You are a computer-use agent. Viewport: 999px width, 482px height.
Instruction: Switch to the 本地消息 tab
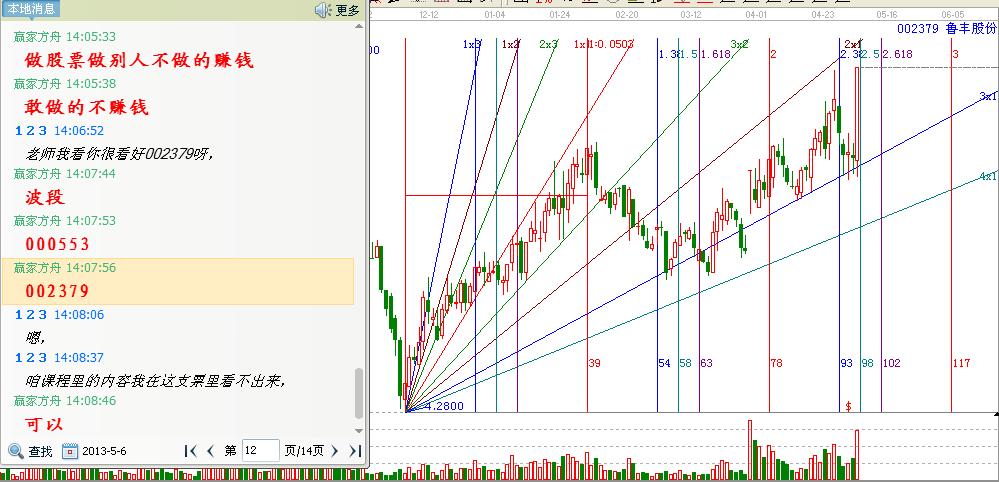(30, 9)
